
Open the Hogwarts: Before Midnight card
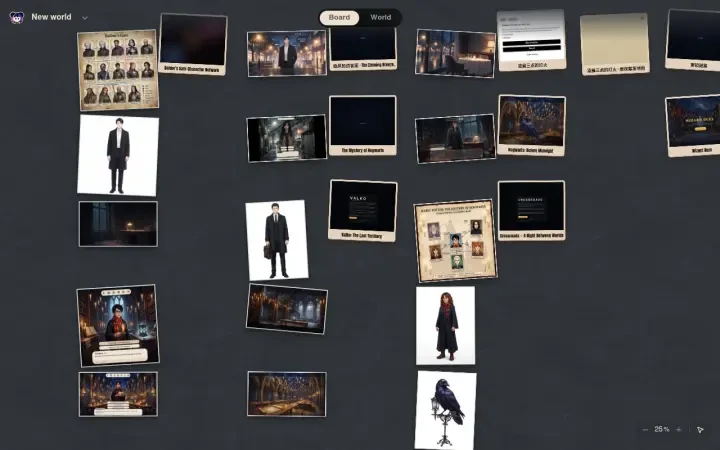[x=531, y=125]
